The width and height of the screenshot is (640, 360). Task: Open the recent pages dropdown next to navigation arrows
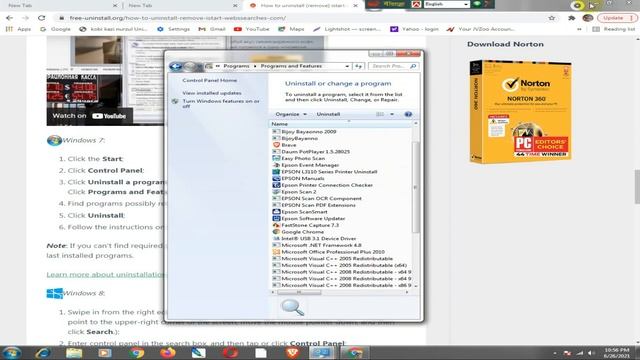pos(200,66)
